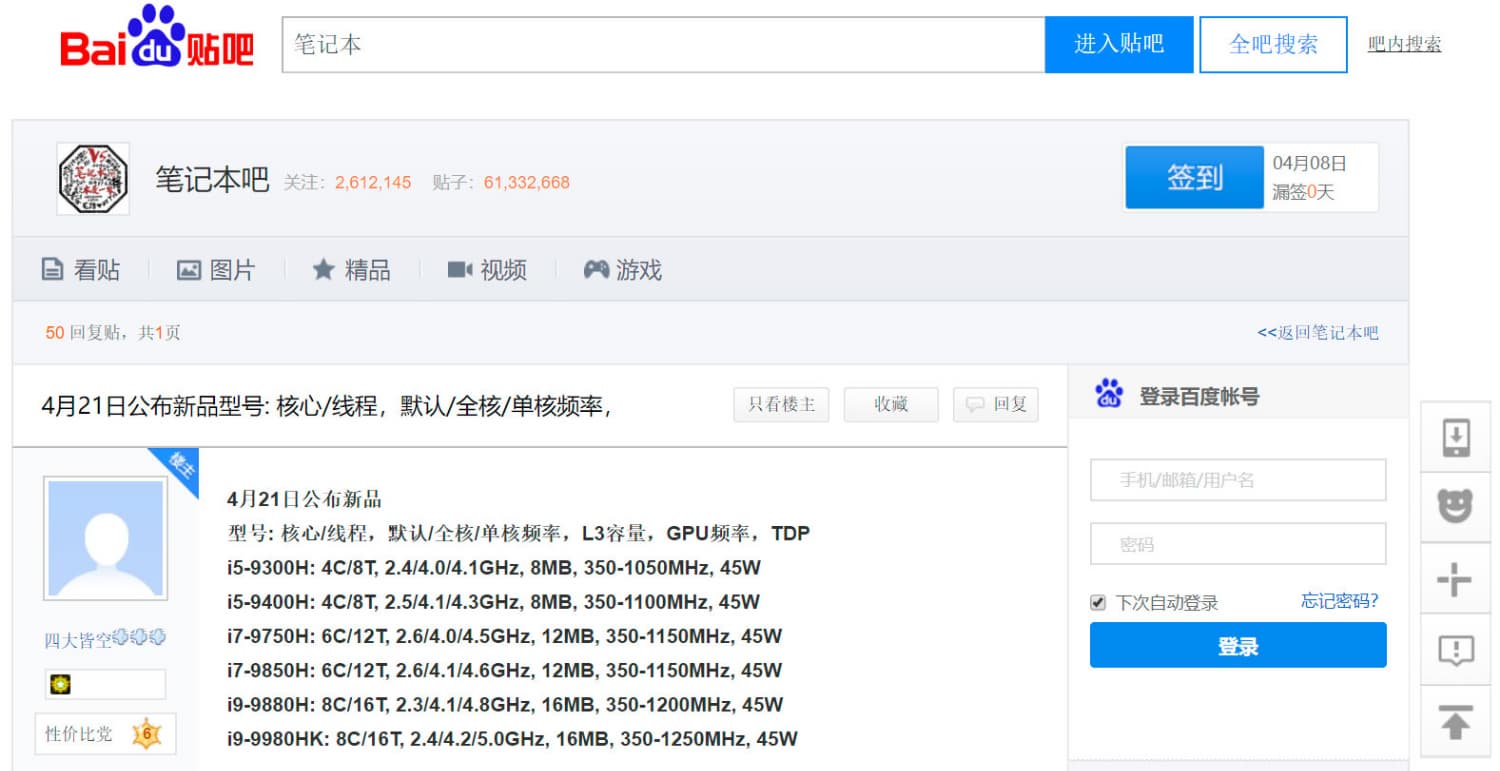The image size is (1500, 771).
Task: Click the Baidu Tieba logo
Action: [157, 37]
